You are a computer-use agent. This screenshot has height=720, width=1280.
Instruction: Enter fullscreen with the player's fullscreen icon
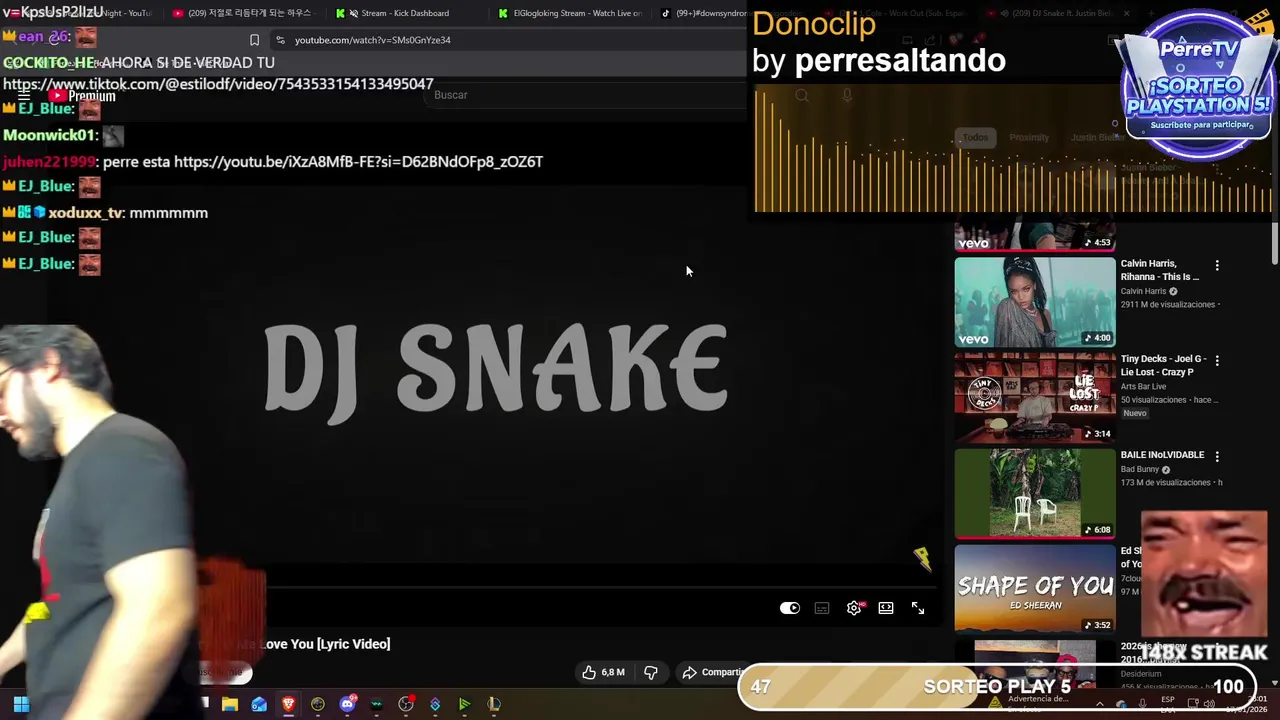click(x=918, y=608)
